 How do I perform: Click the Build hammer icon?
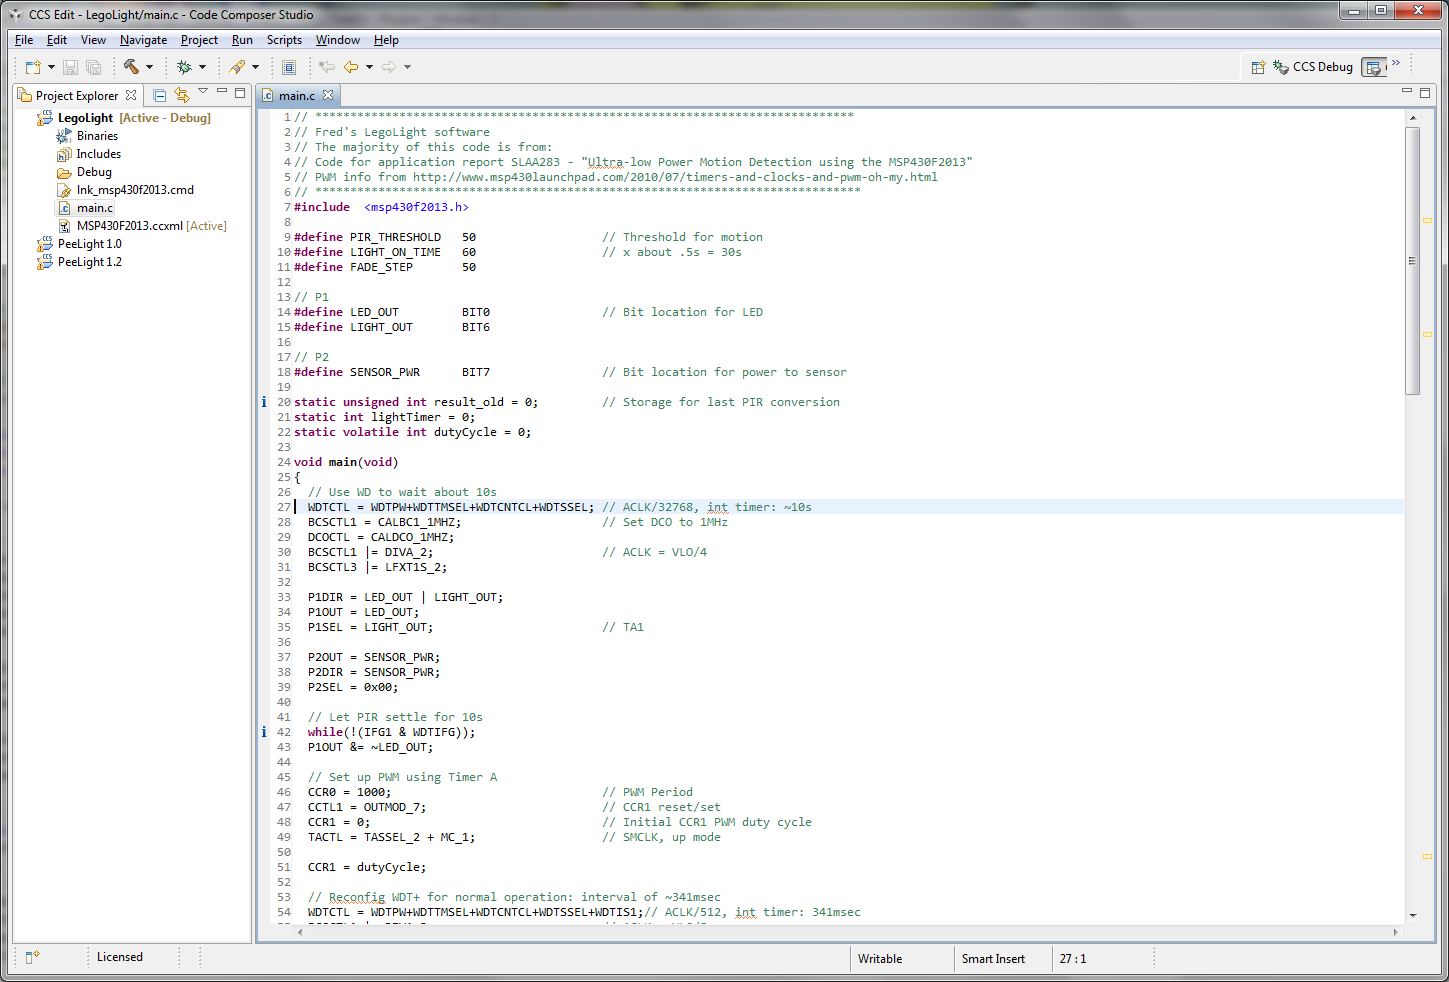pos(131,67)
